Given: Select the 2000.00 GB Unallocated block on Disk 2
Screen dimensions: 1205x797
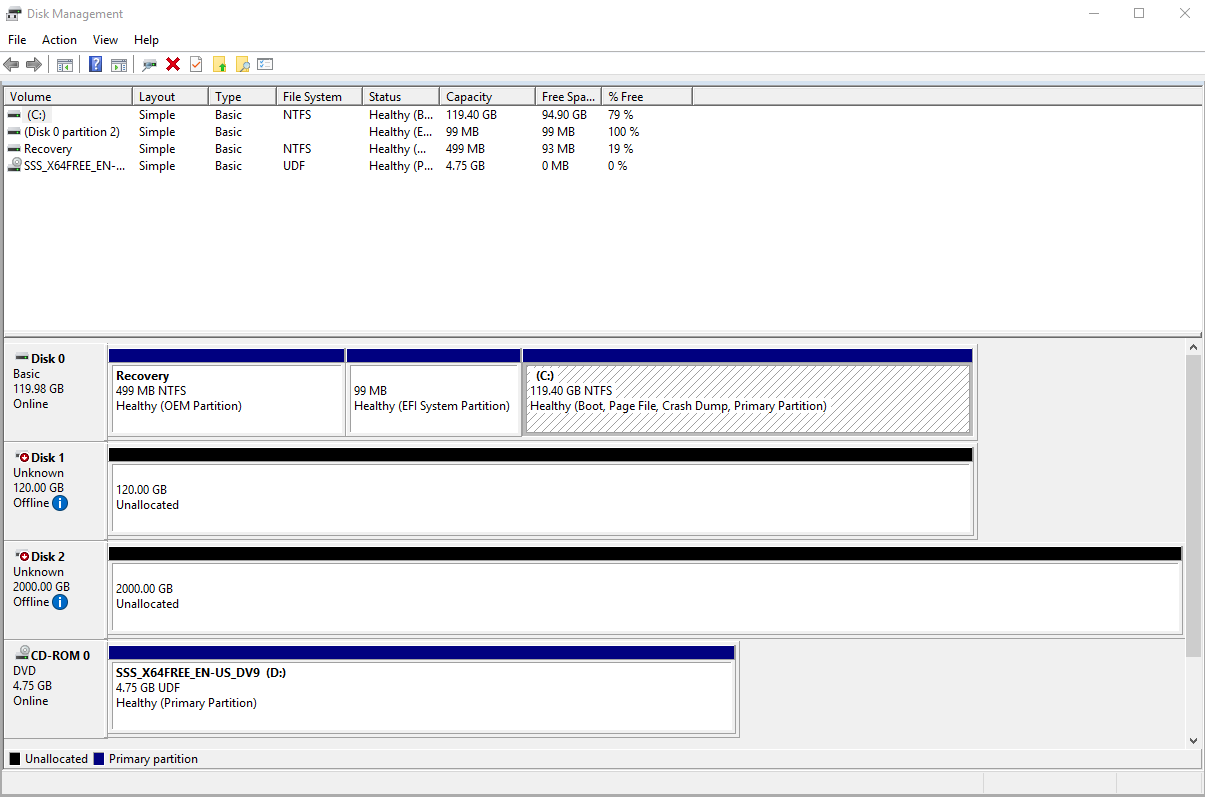Looking at the screenshot, I should pos(645,589).
